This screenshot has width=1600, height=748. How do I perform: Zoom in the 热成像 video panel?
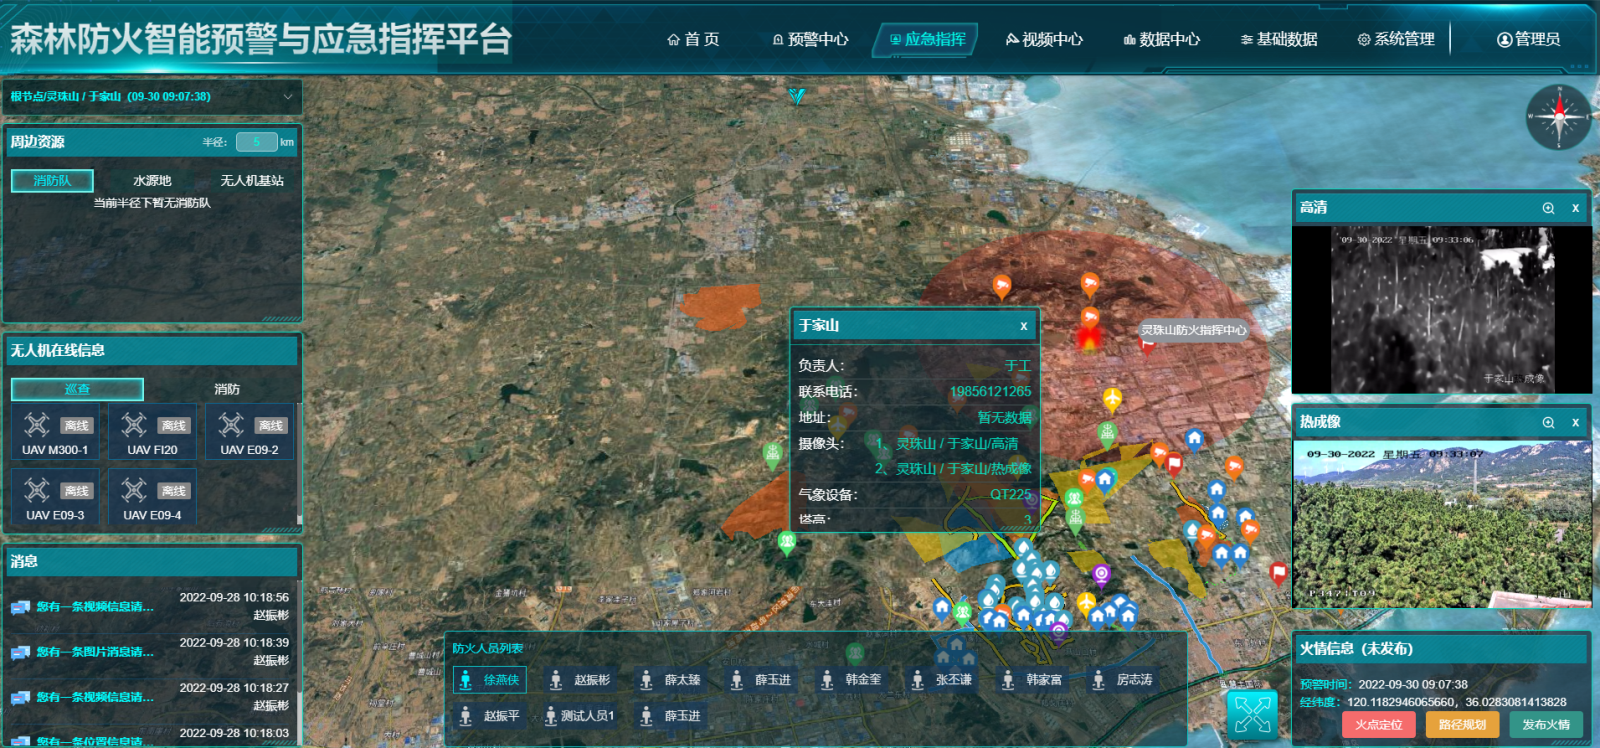coord(1548,423)
